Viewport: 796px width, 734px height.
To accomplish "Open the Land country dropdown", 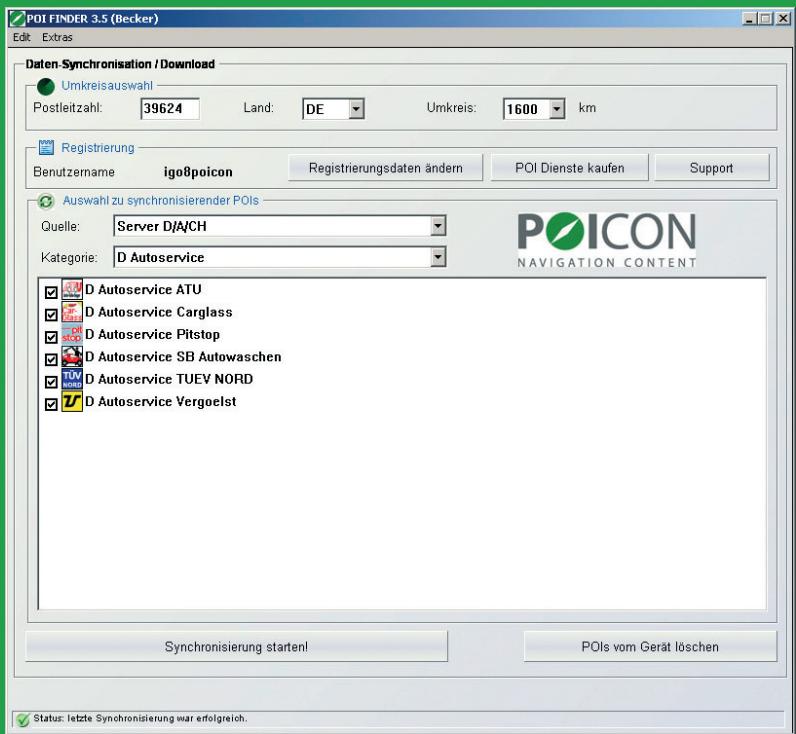I will click(356, 109).
